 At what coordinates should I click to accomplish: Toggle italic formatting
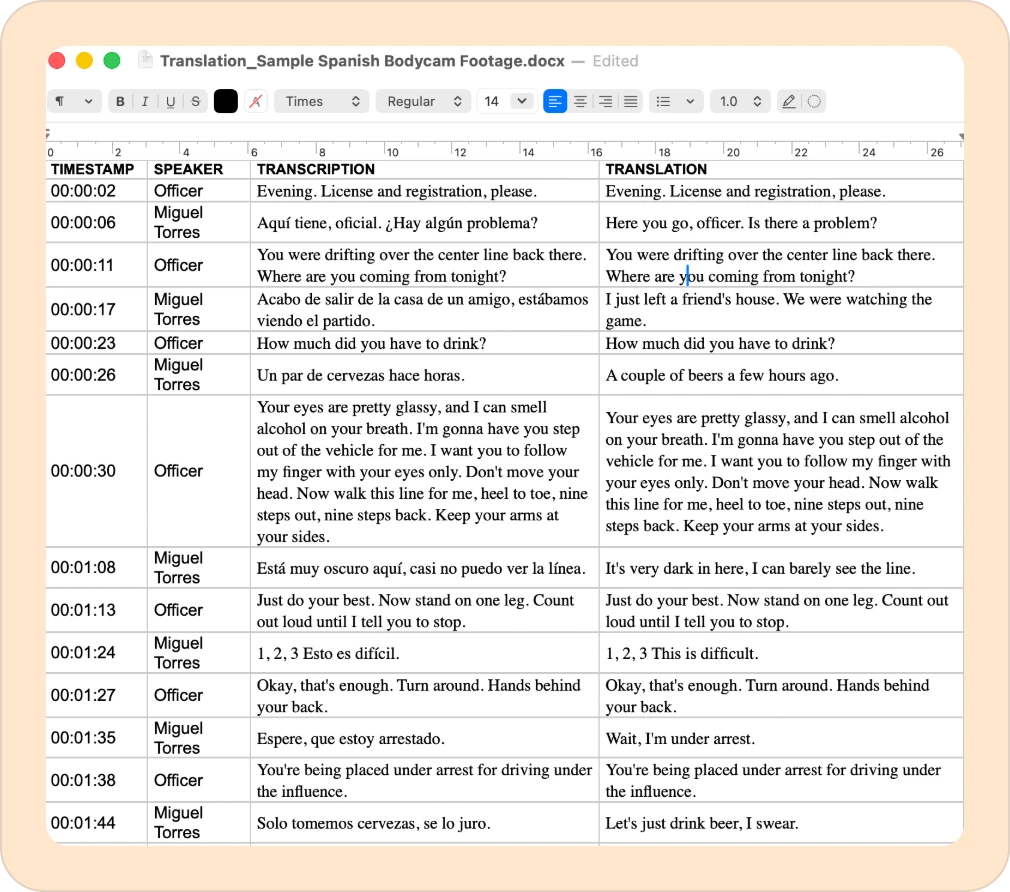point(145,101)
